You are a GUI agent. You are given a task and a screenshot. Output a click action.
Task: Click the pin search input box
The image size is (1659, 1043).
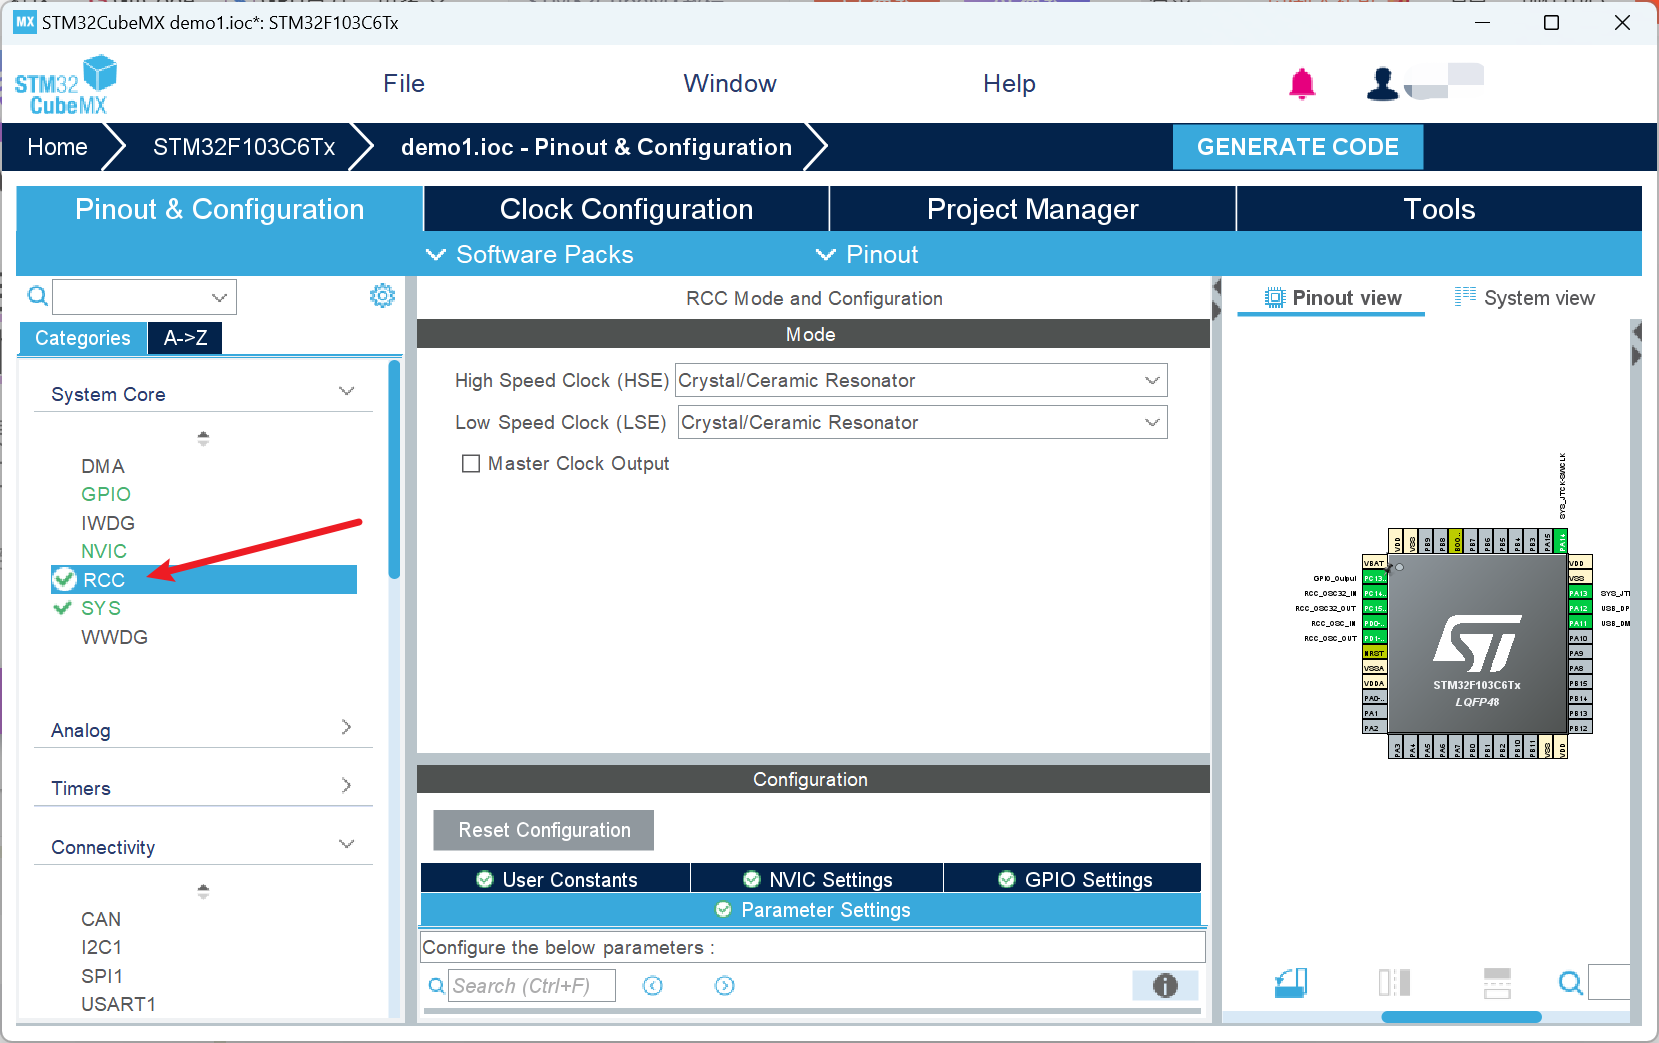tap(1610, 982)
